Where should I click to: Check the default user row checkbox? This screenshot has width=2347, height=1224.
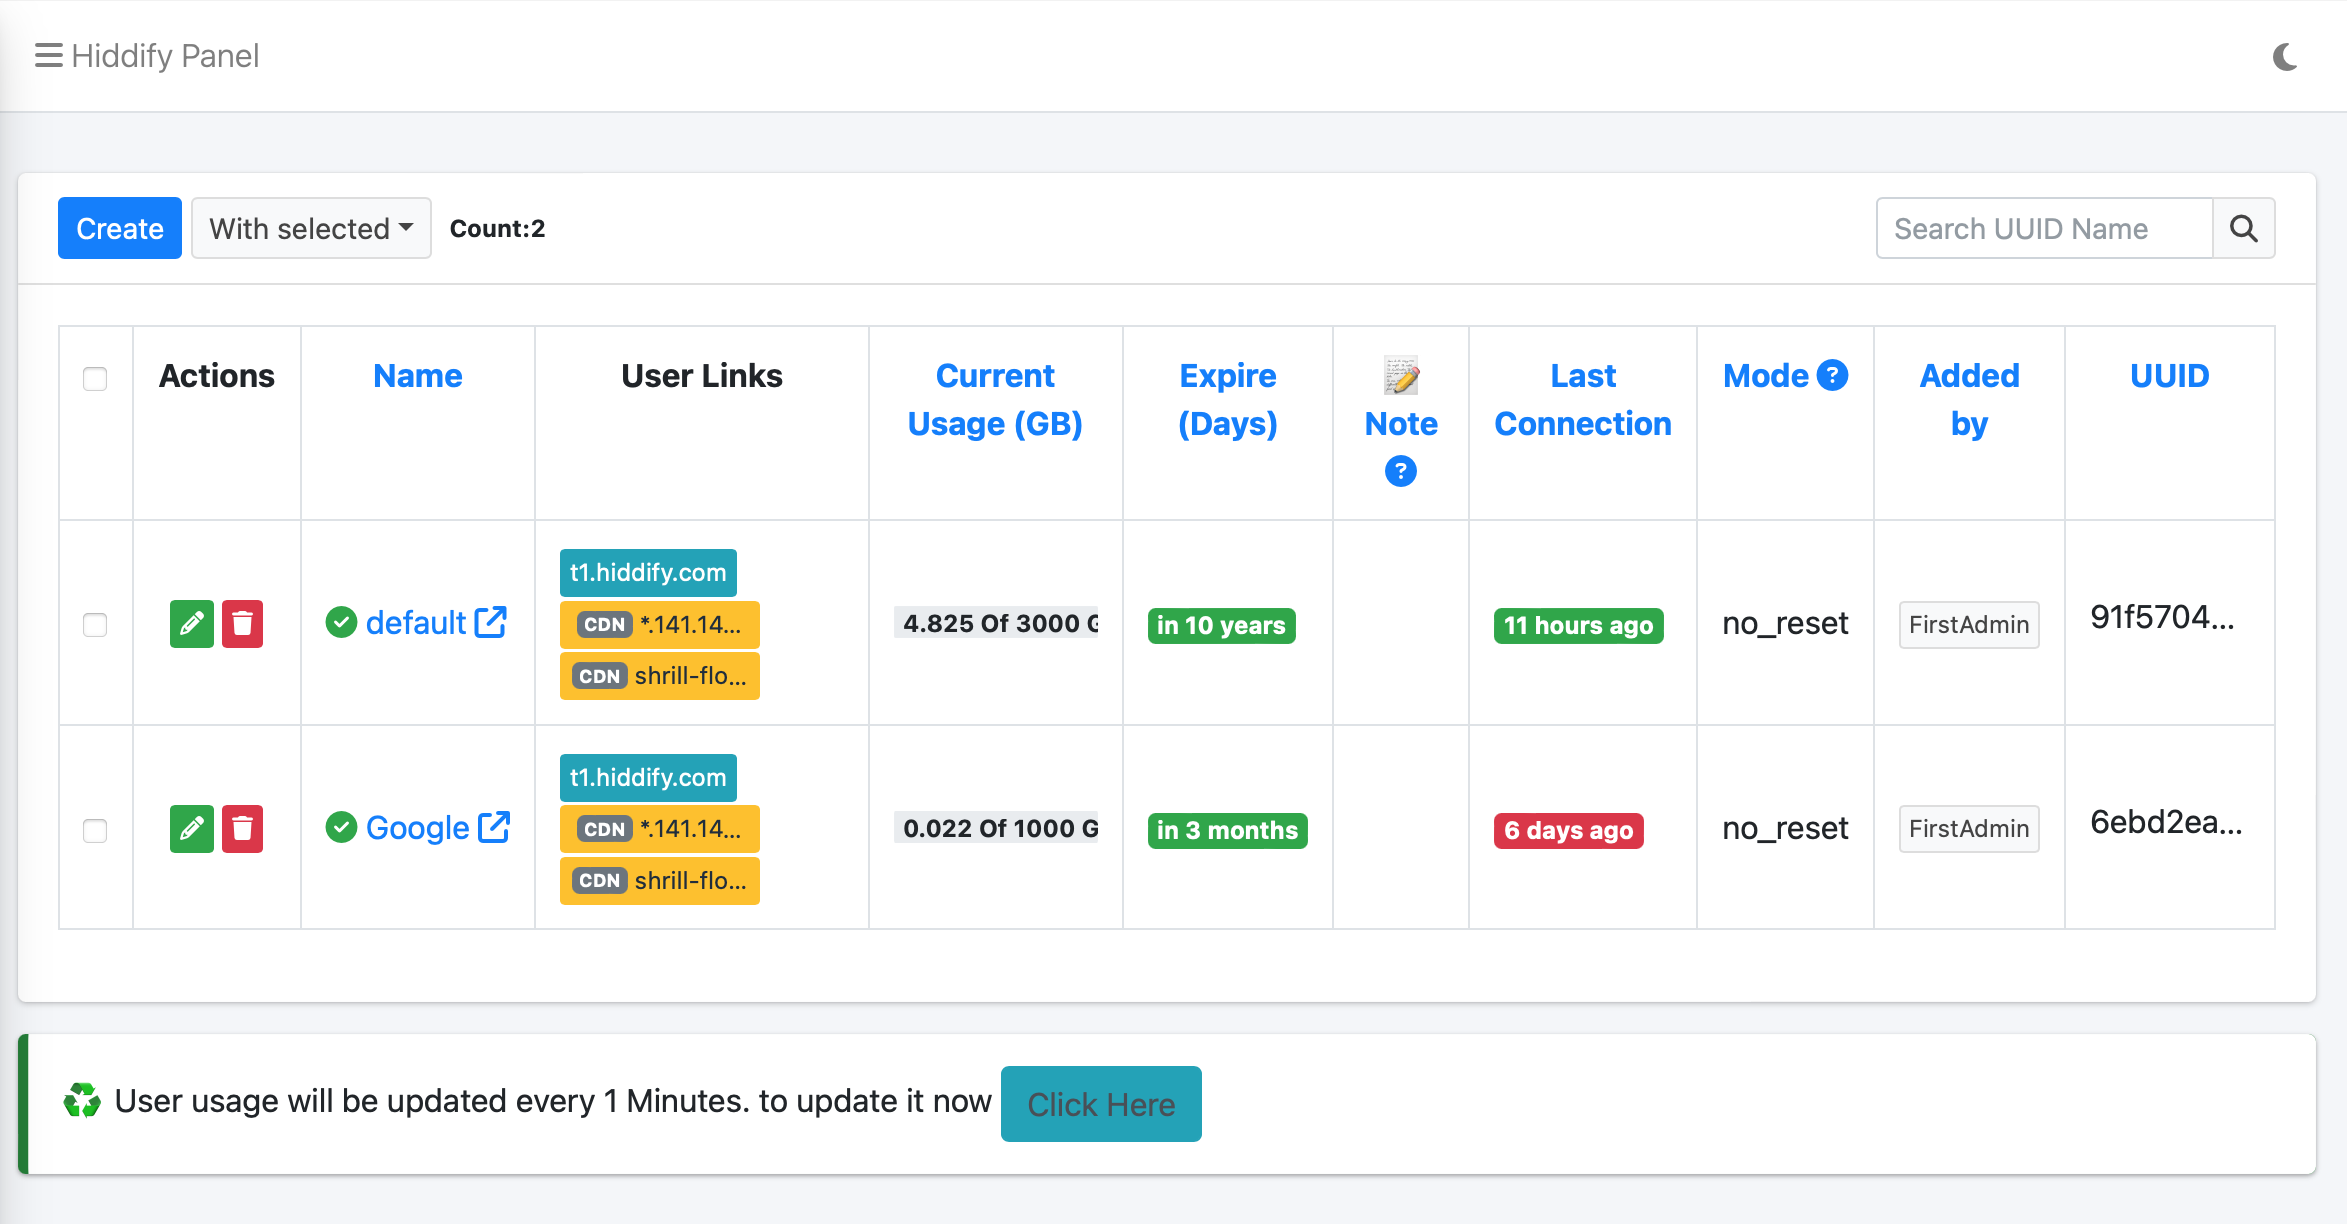(x=95, y=625)
